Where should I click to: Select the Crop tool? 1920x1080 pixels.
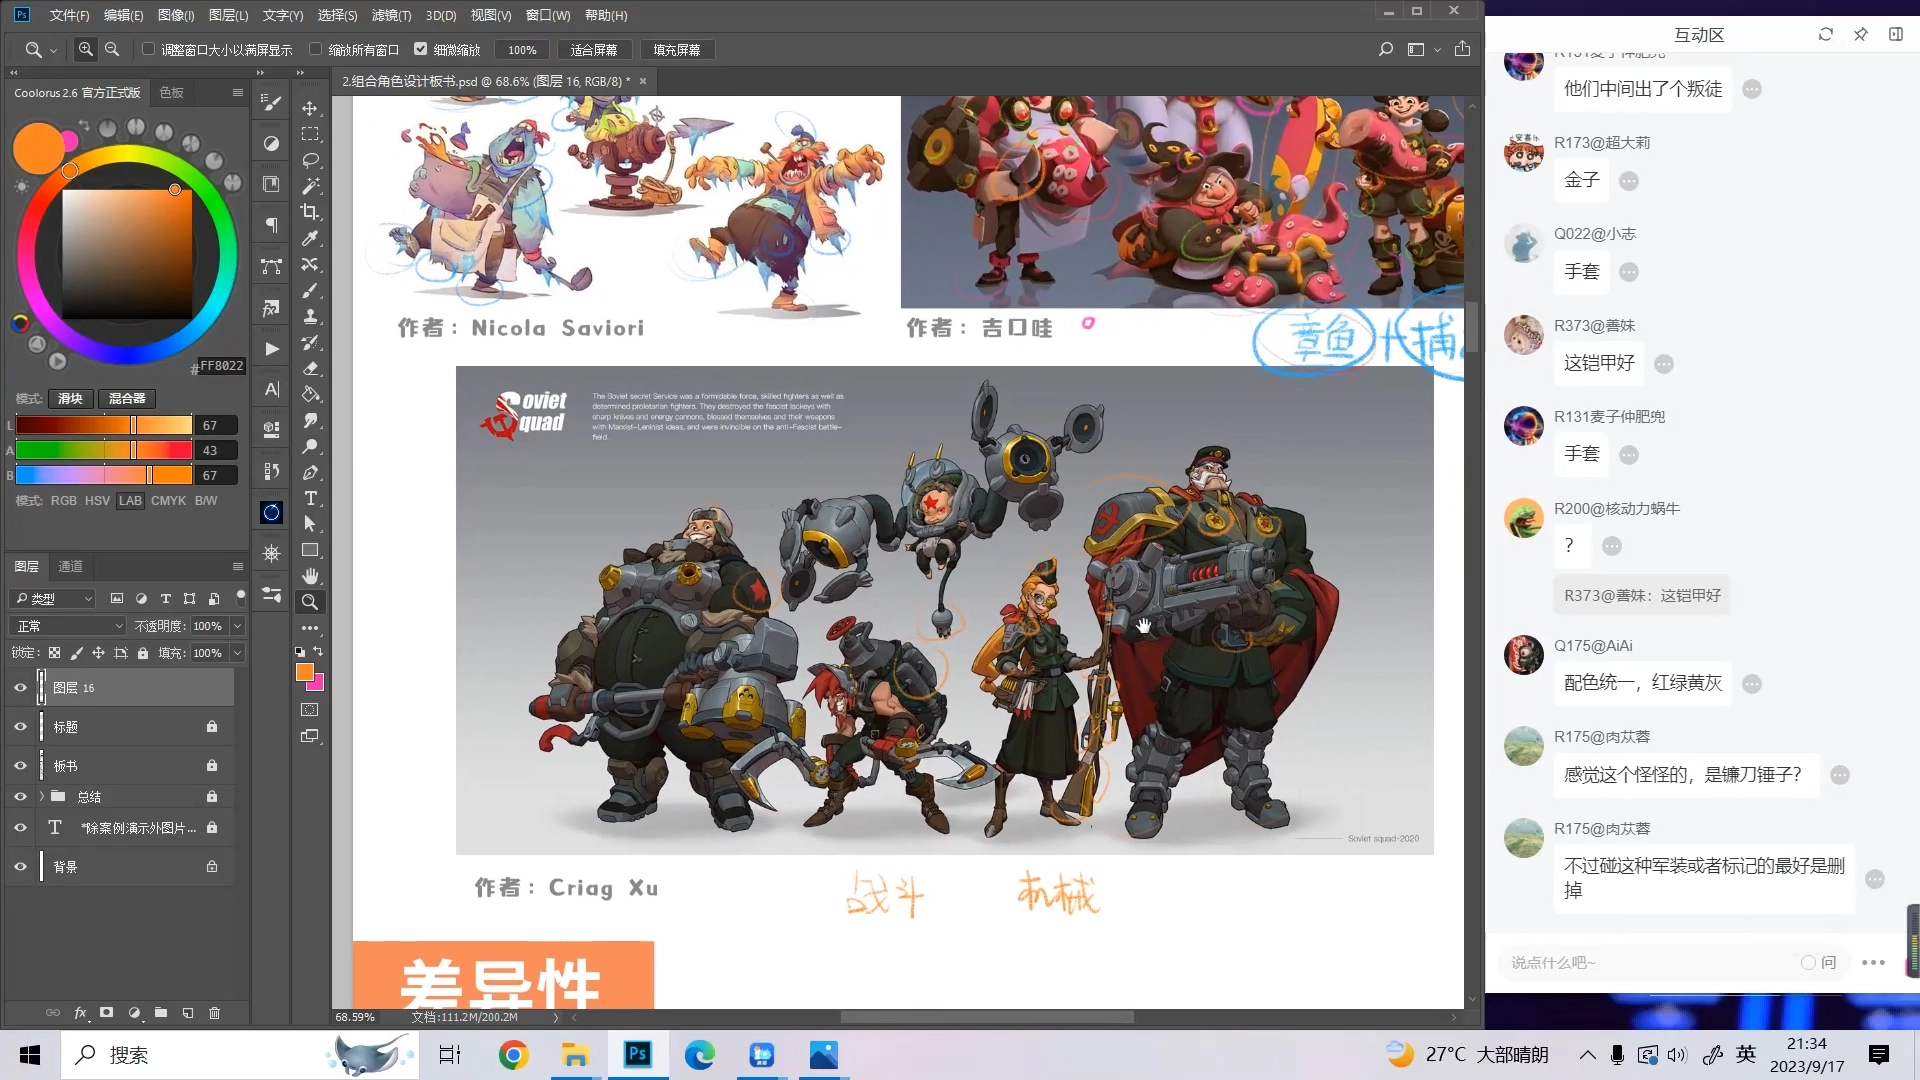tap(310, 212)
